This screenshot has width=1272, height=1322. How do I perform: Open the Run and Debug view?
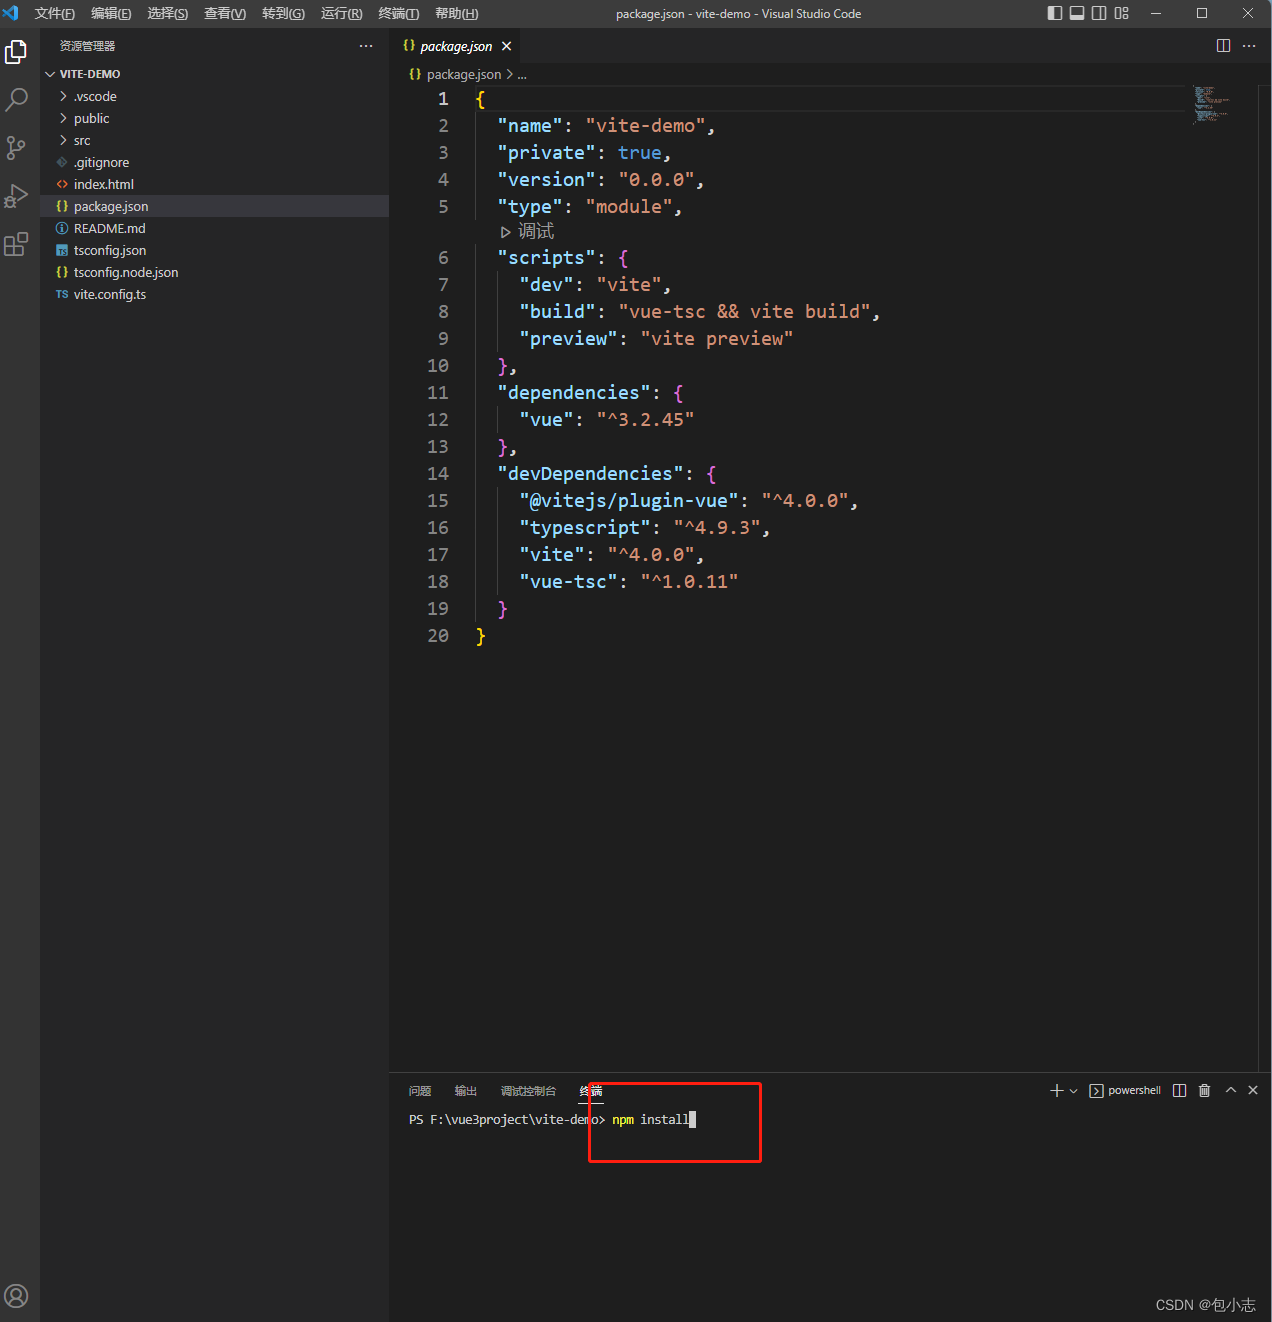click(16, 196)
